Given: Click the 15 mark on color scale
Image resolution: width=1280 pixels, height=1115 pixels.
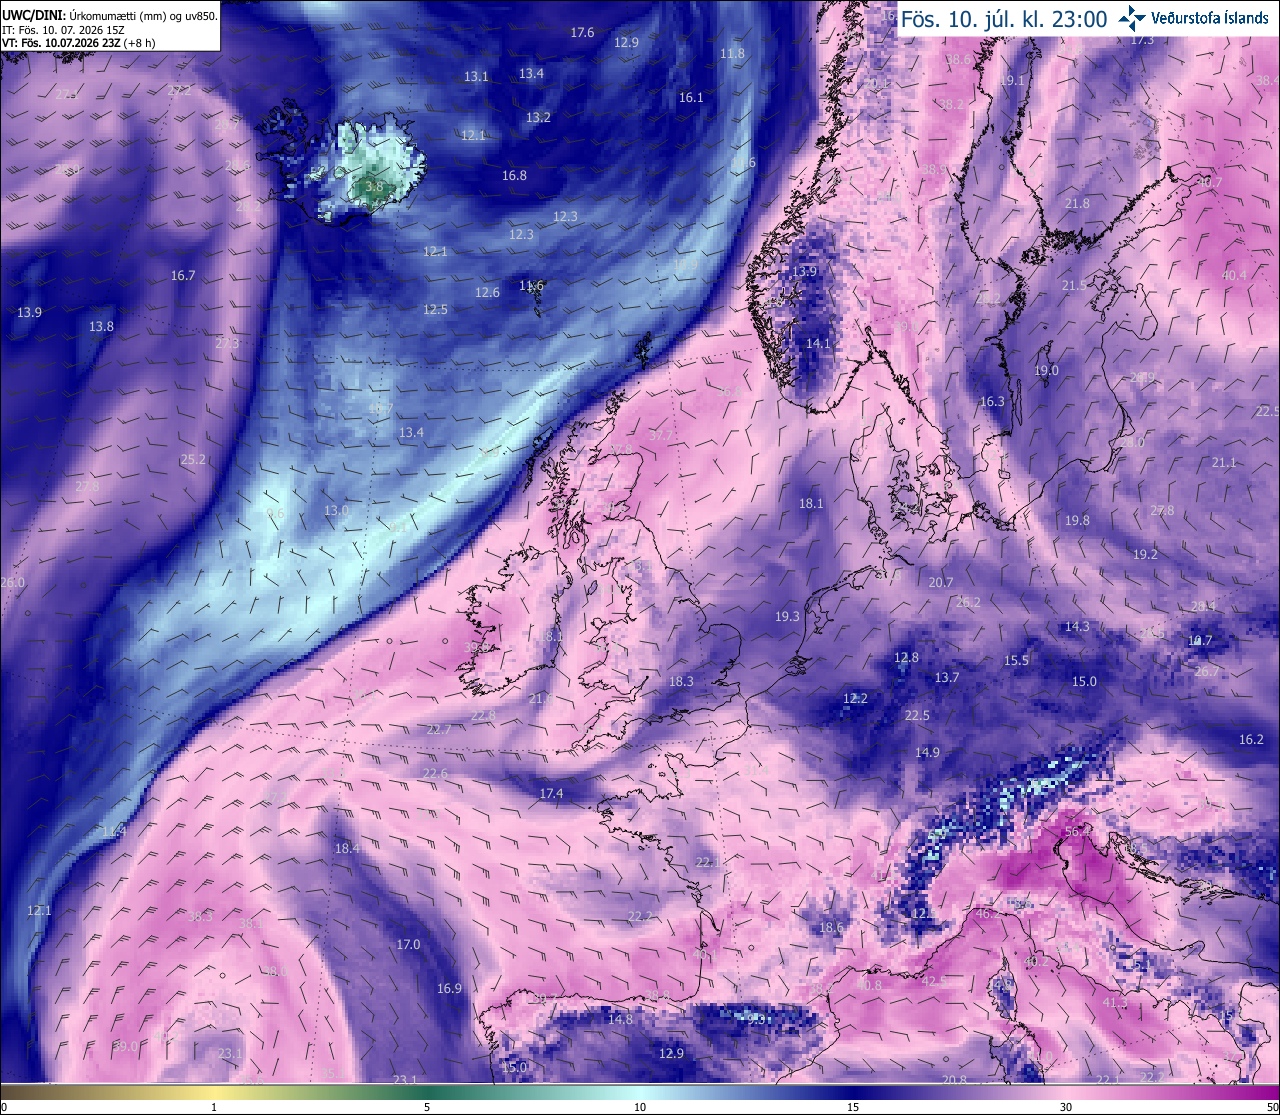Looking at the screenshot, I should point(853,1107).
